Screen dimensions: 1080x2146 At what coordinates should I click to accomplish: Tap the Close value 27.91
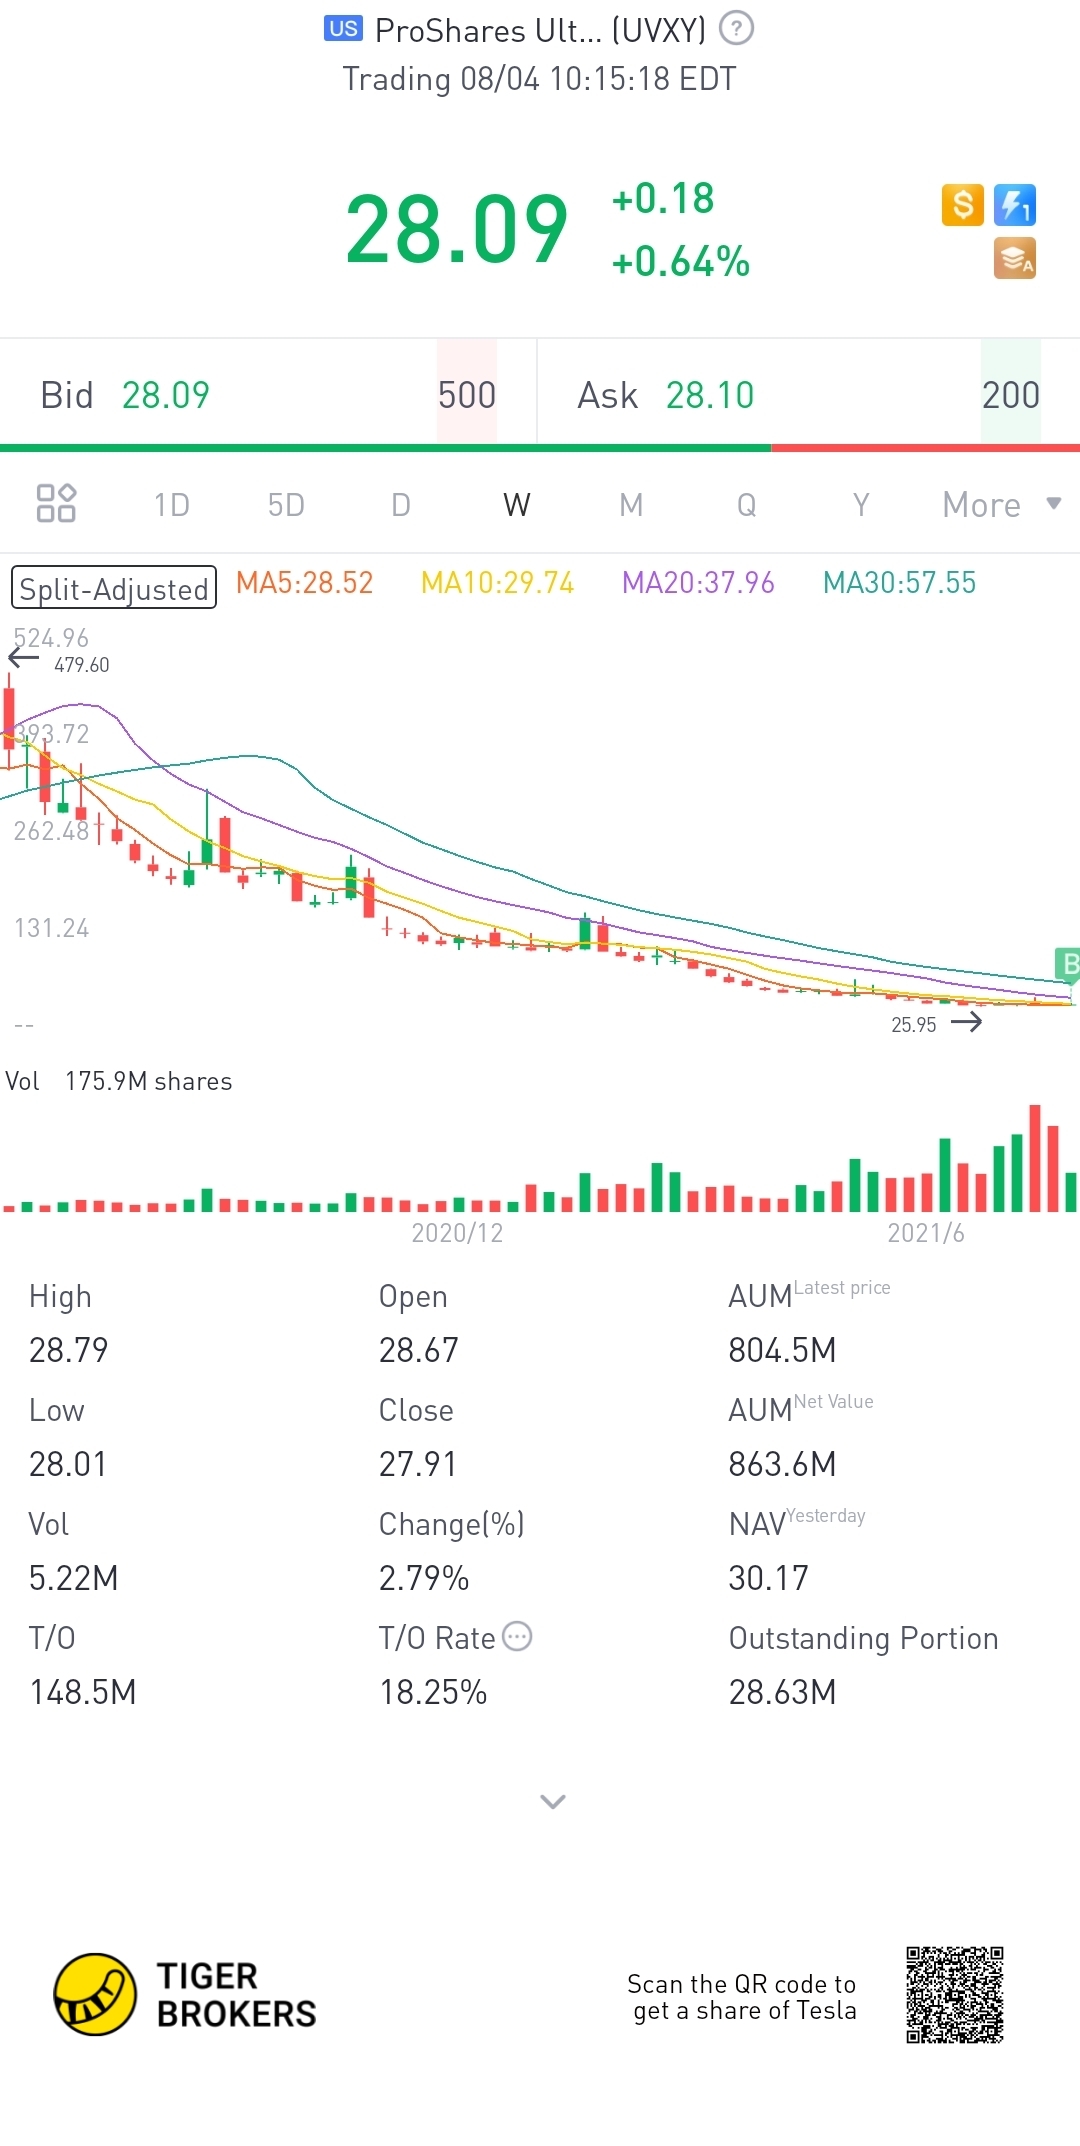coord(418,1464)
